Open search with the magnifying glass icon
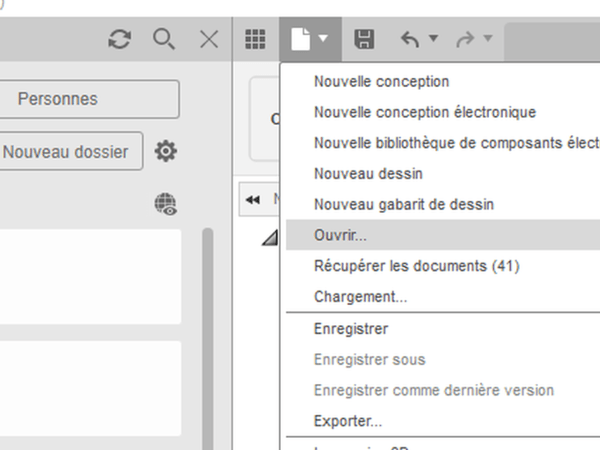600x450 pixels. 164,40
